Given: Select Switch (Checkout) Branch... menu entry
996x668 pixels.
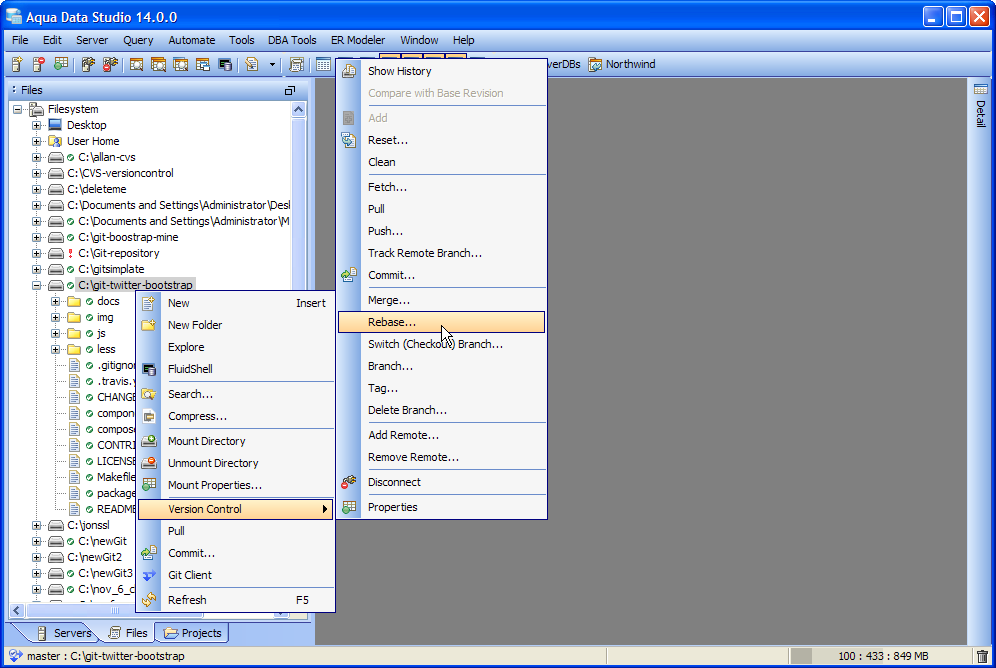Looking at the screenshot, I should pyautogui.click(x=441, y=344).
